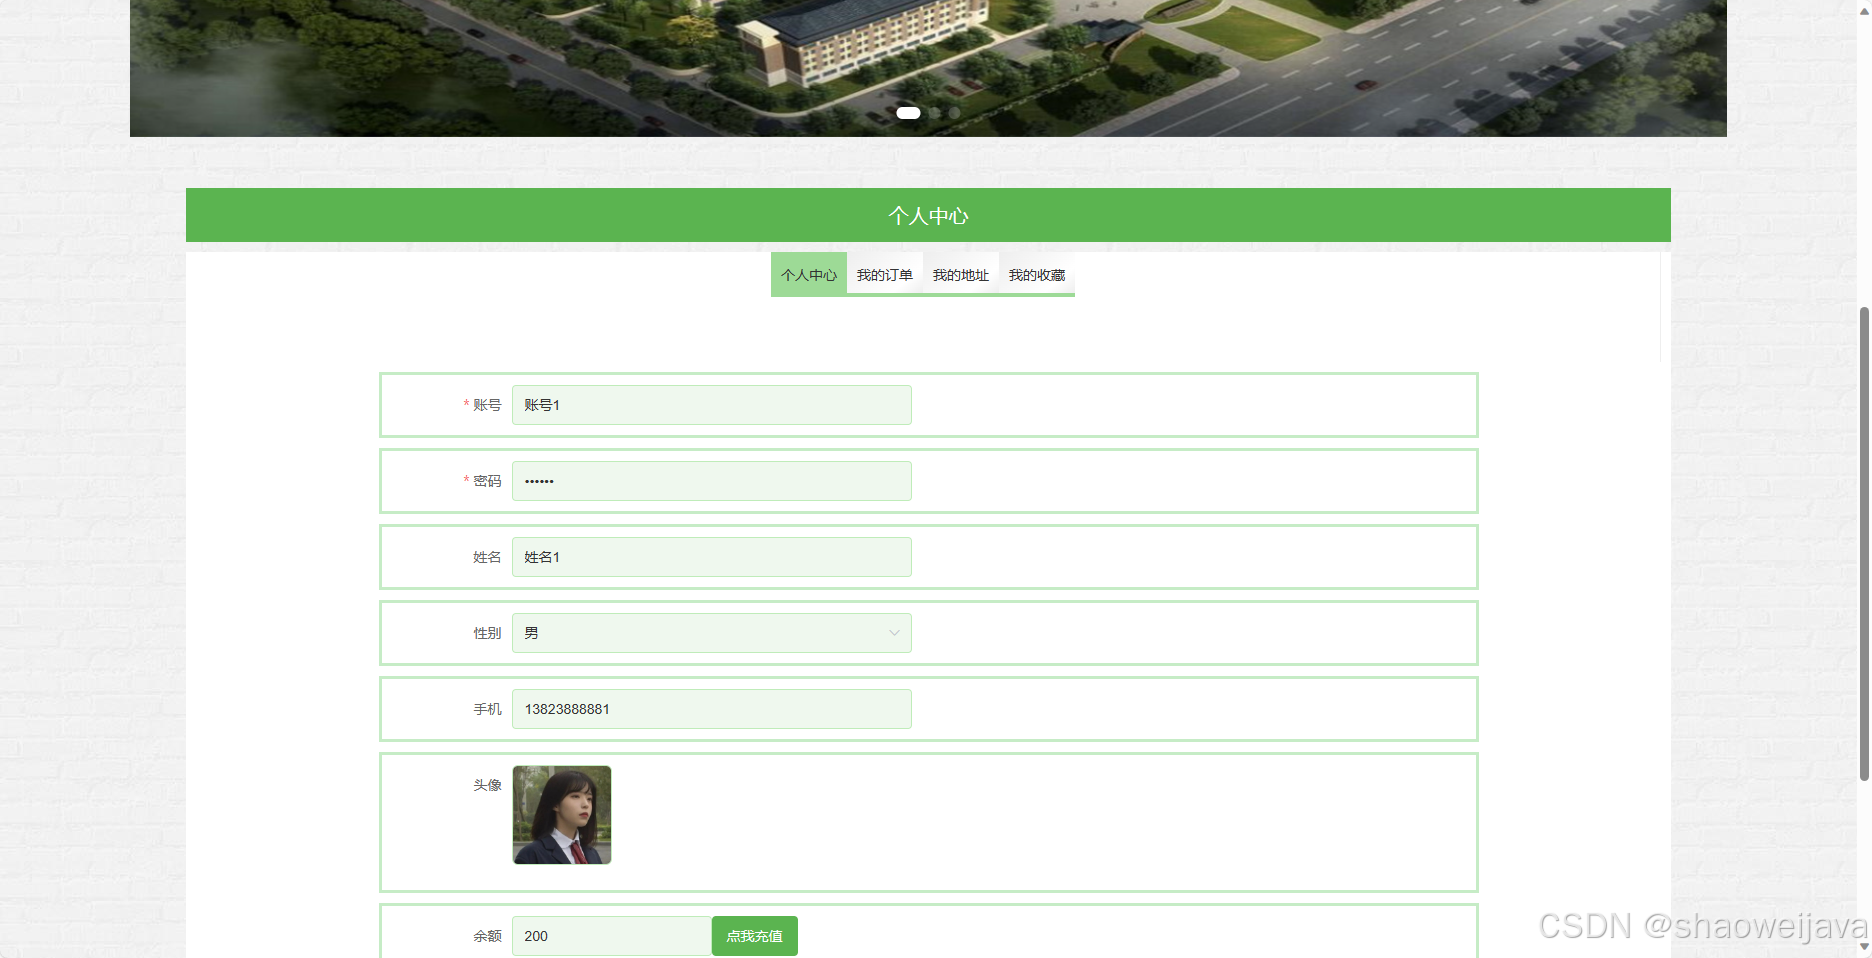Click the 姓名 input field
Viewport: 1872px width, 958px height.
[712, 557]
